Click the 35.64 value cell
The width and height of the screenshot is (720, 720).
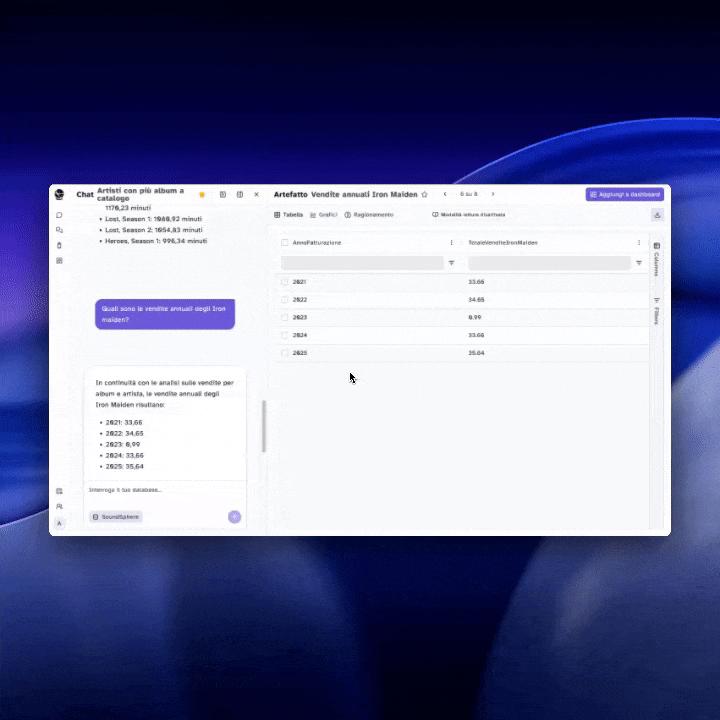[476, 353]
